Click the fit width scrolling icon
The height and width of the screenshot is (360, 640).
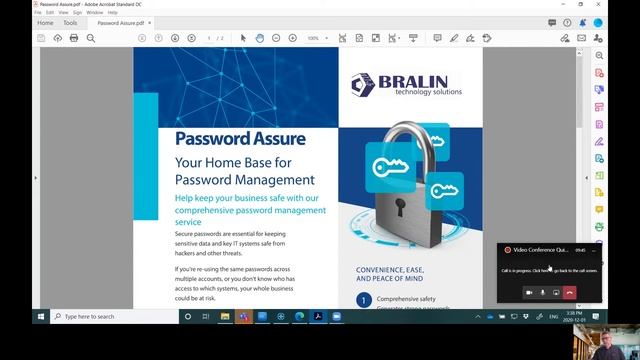coord(342,38)
